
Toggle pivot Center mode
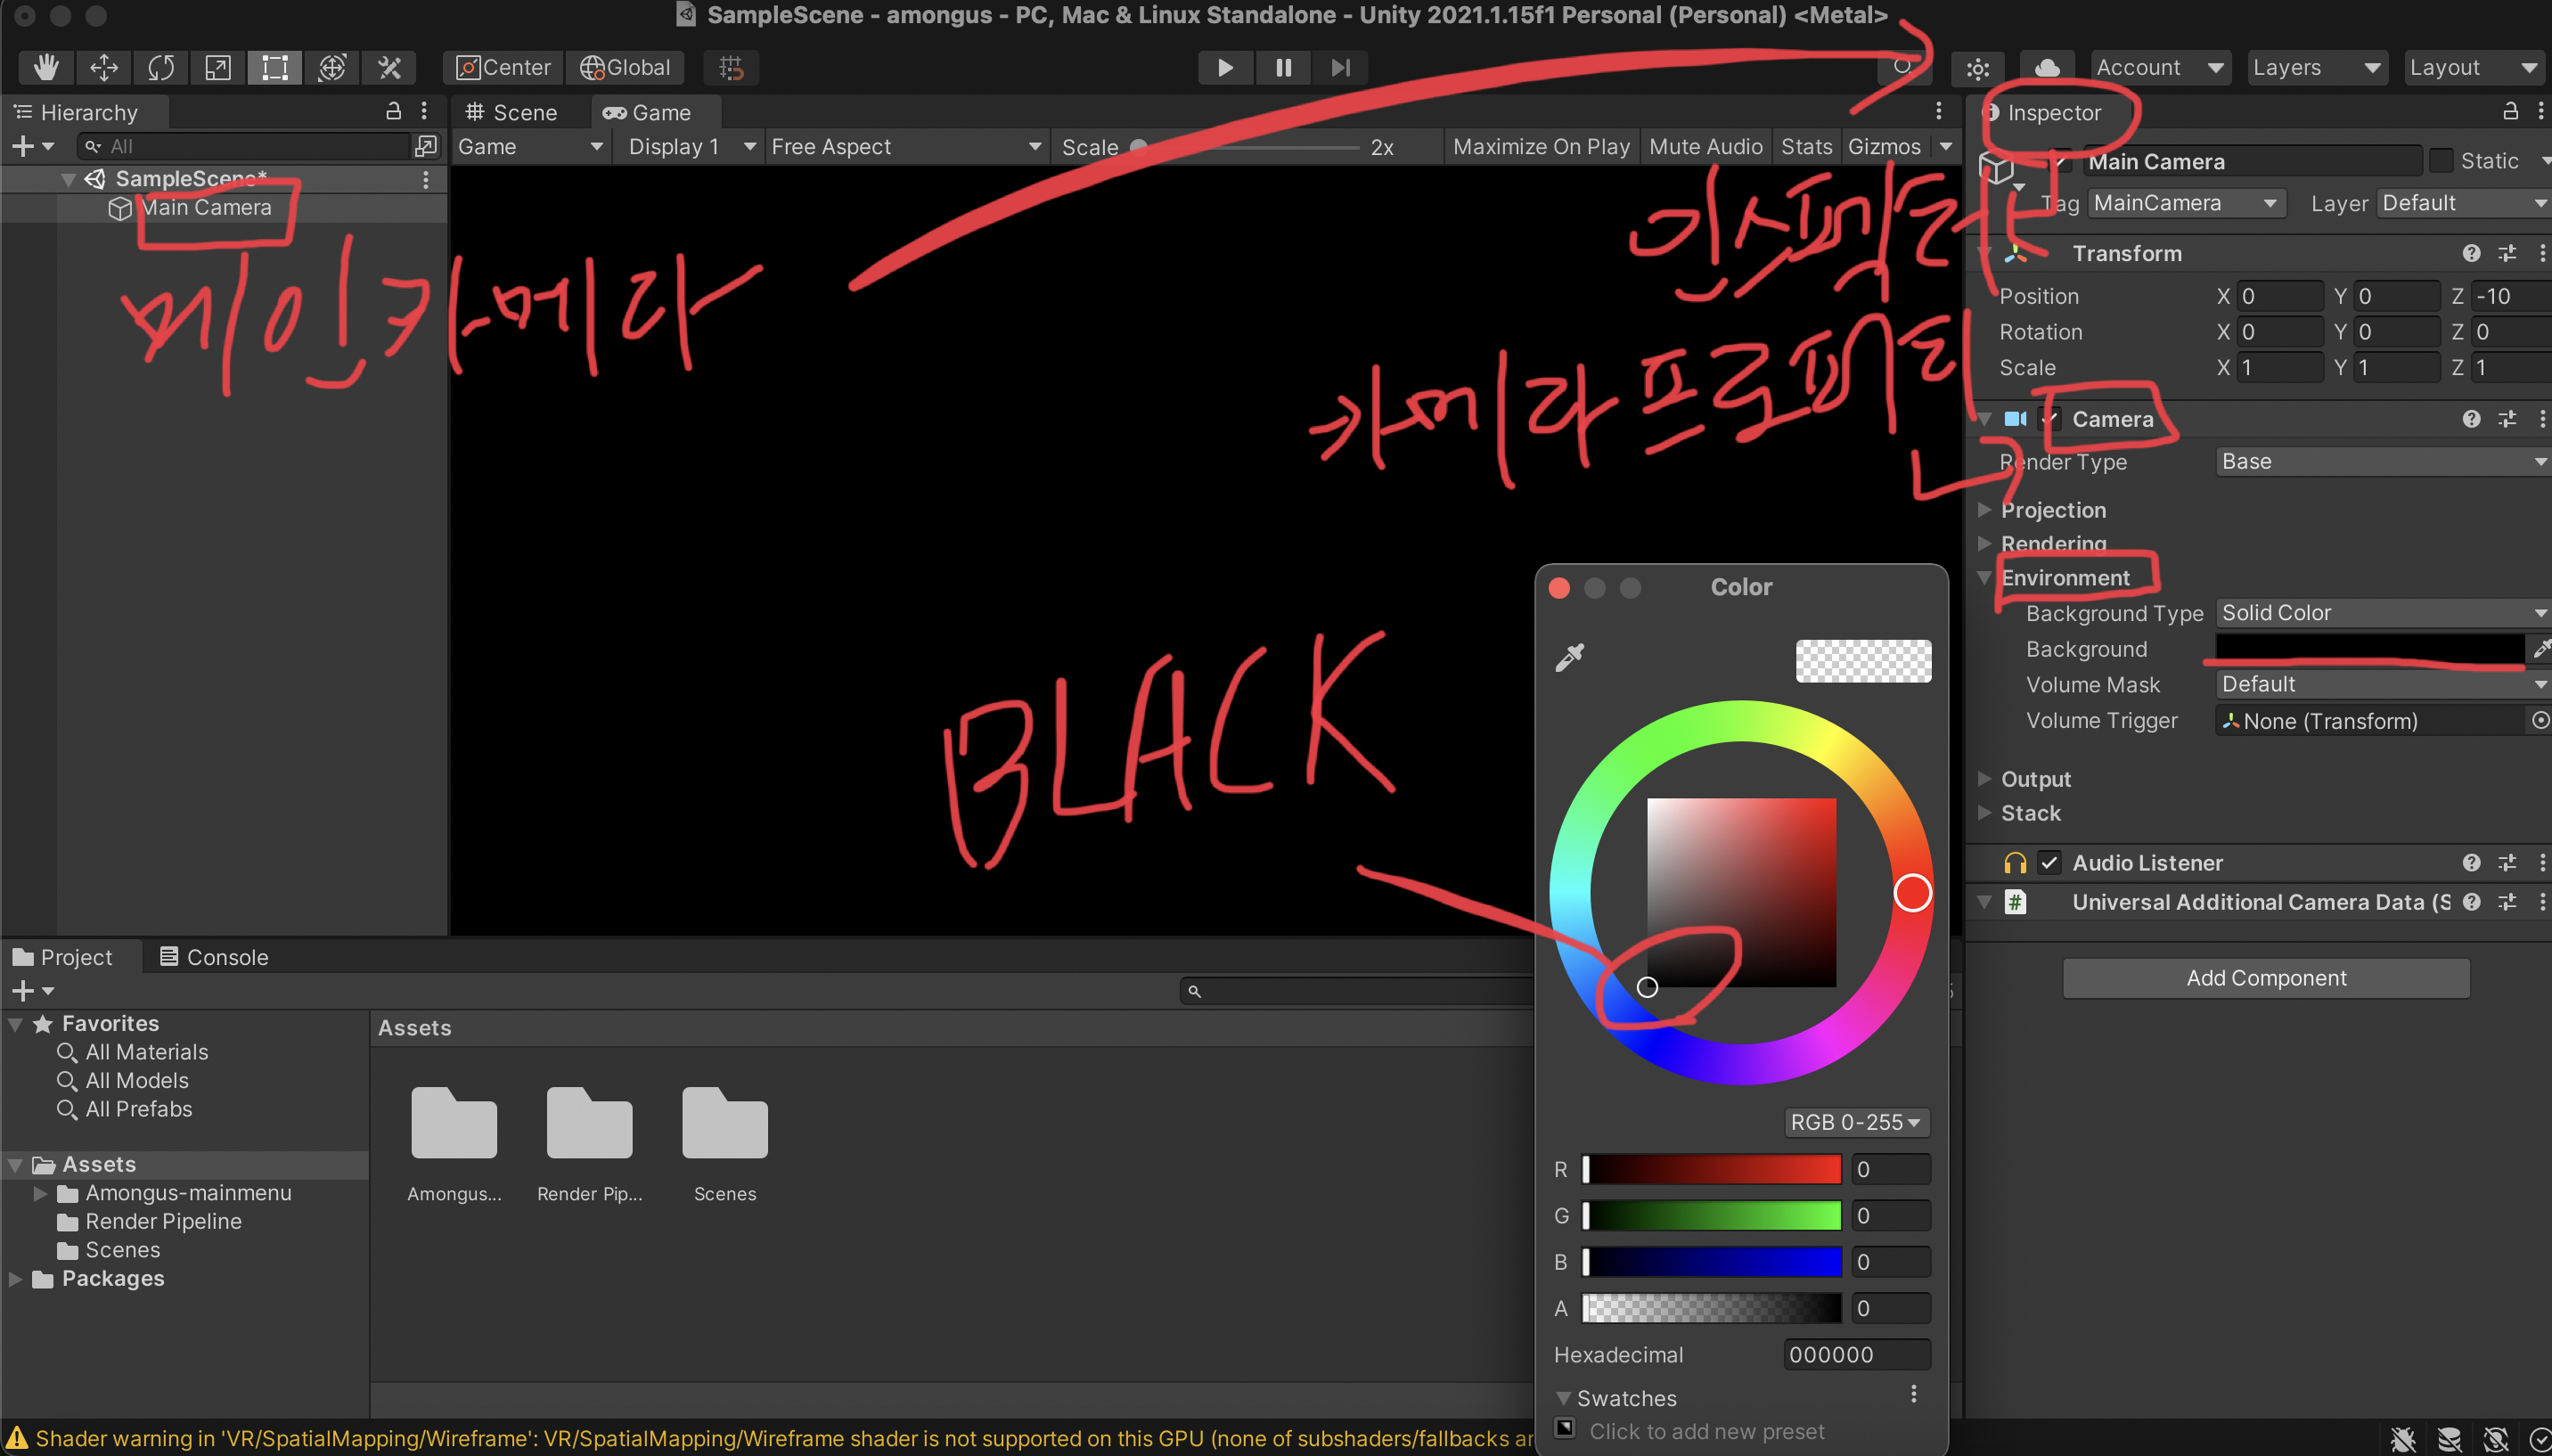coord(503,67)
